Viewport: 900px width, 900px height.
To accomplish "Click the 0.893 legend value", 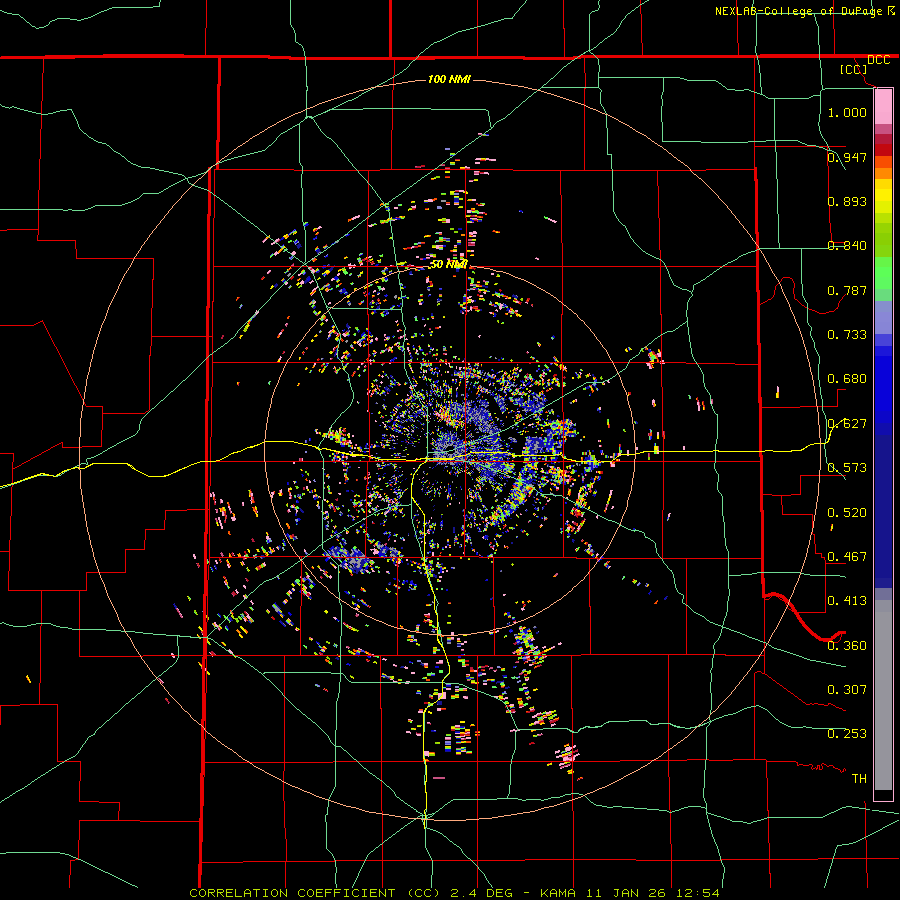I will (x=847, y=201).
